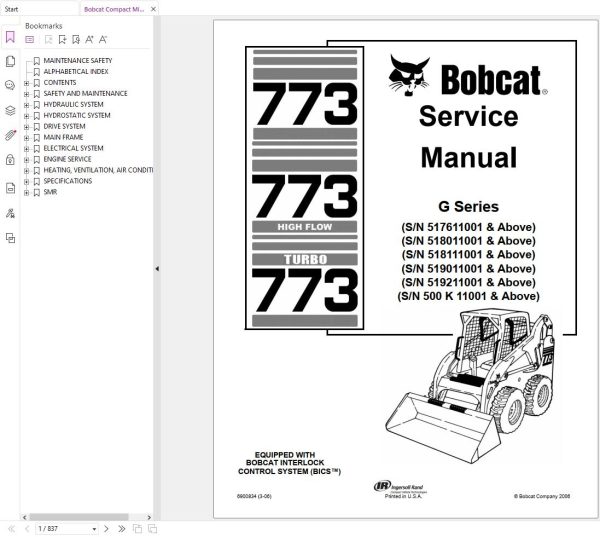Click the Bookmarks panel title

pos(44,26)
